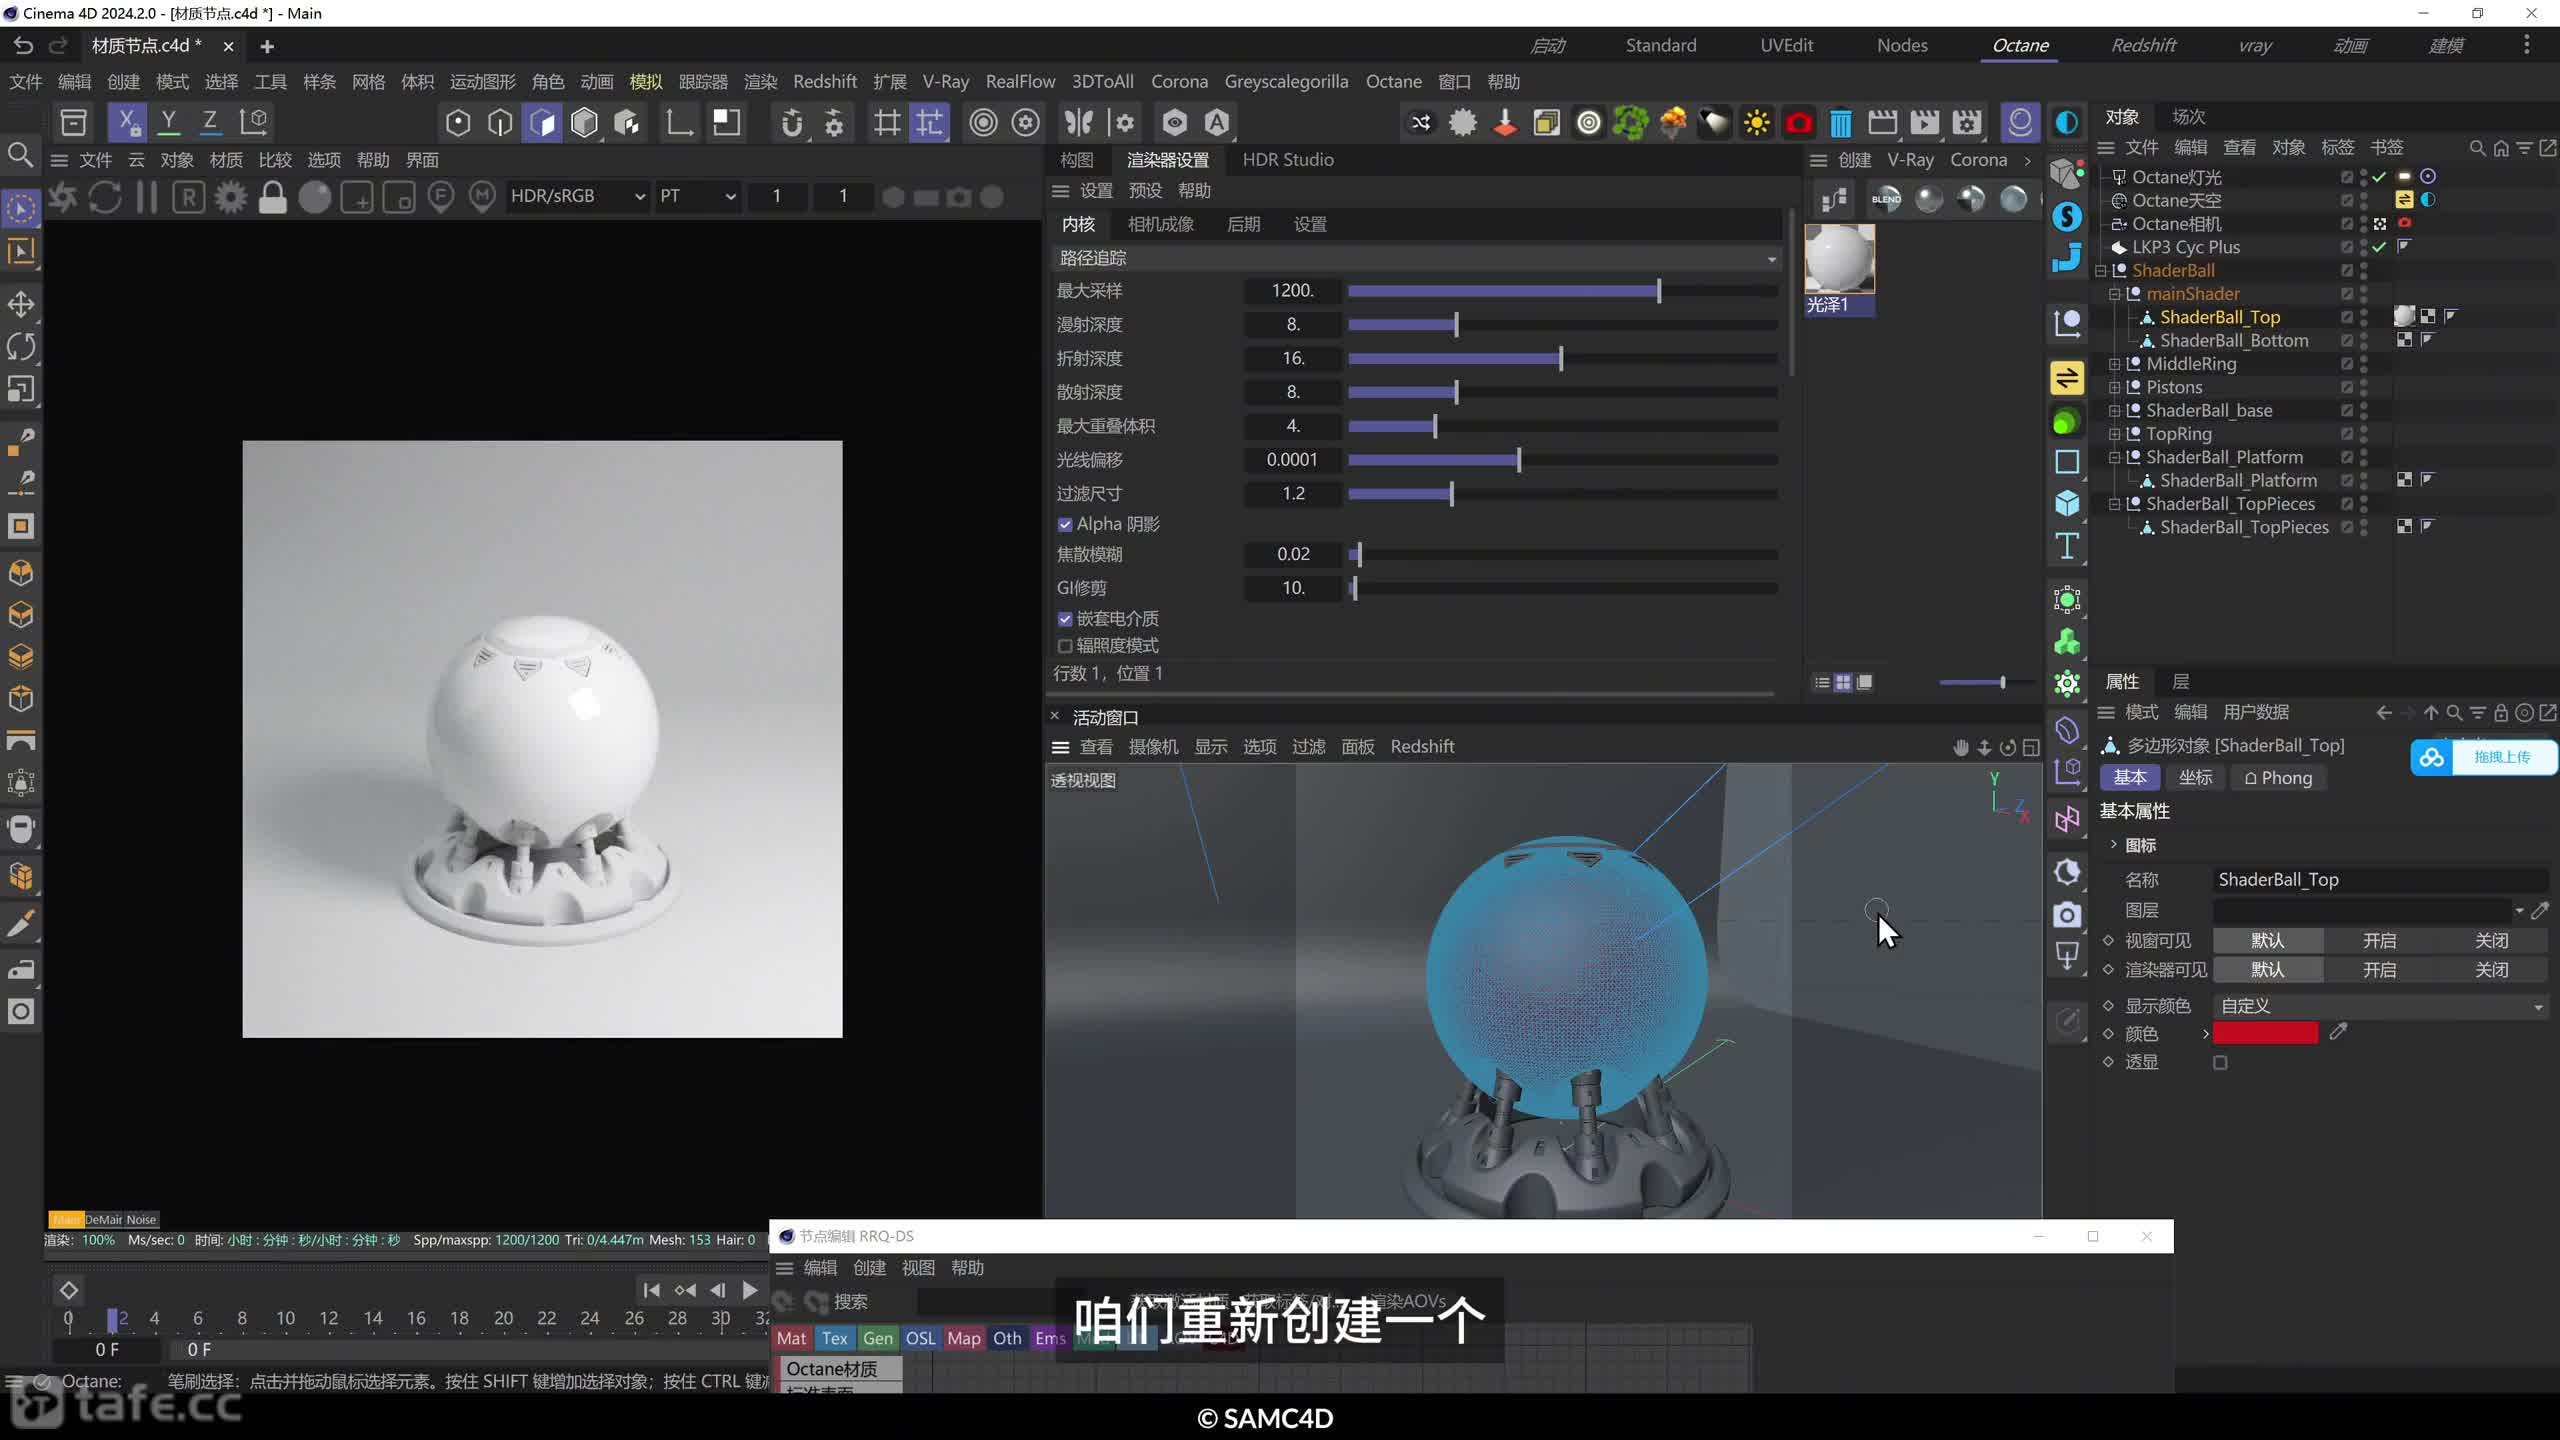2560x1440 pixels.
Task: Click the Octane render settings gear icon
Action: coord(231,197)
